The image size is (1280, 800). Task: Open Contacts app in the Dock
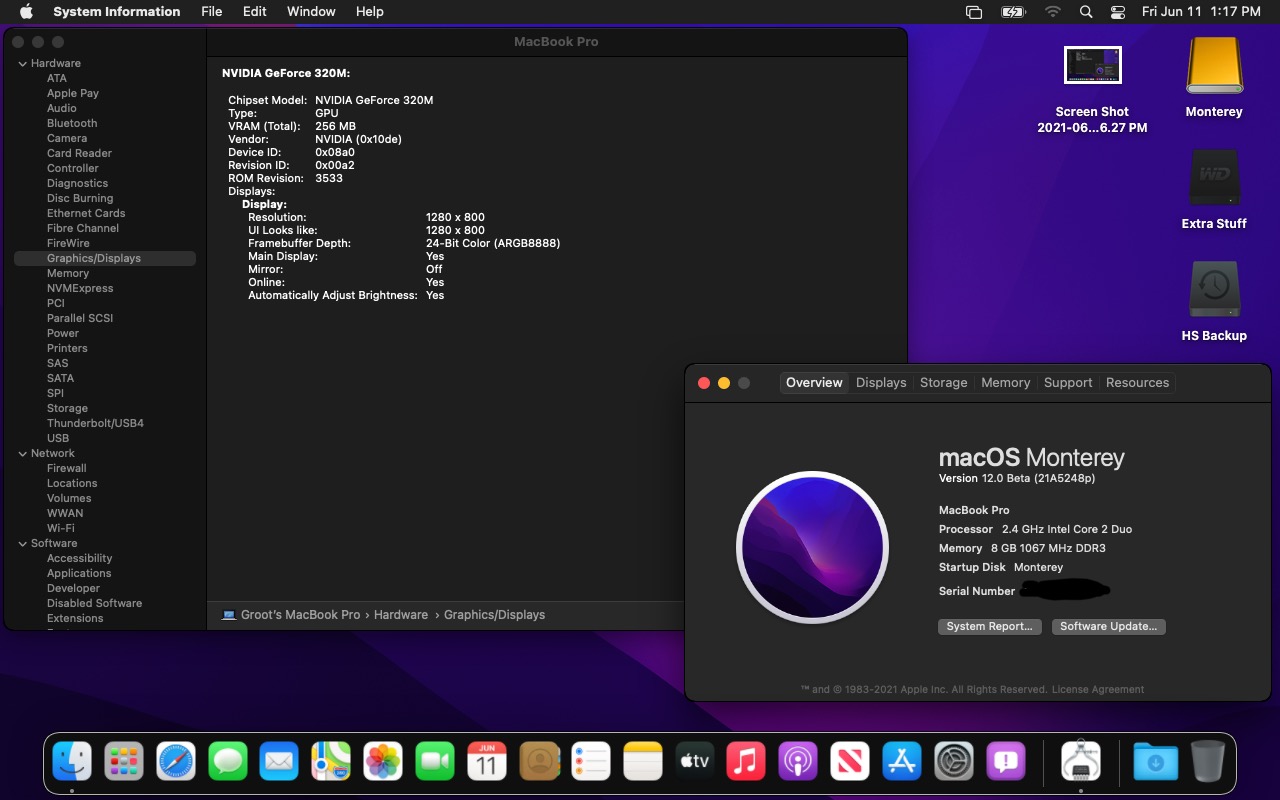tap(539, 762)
